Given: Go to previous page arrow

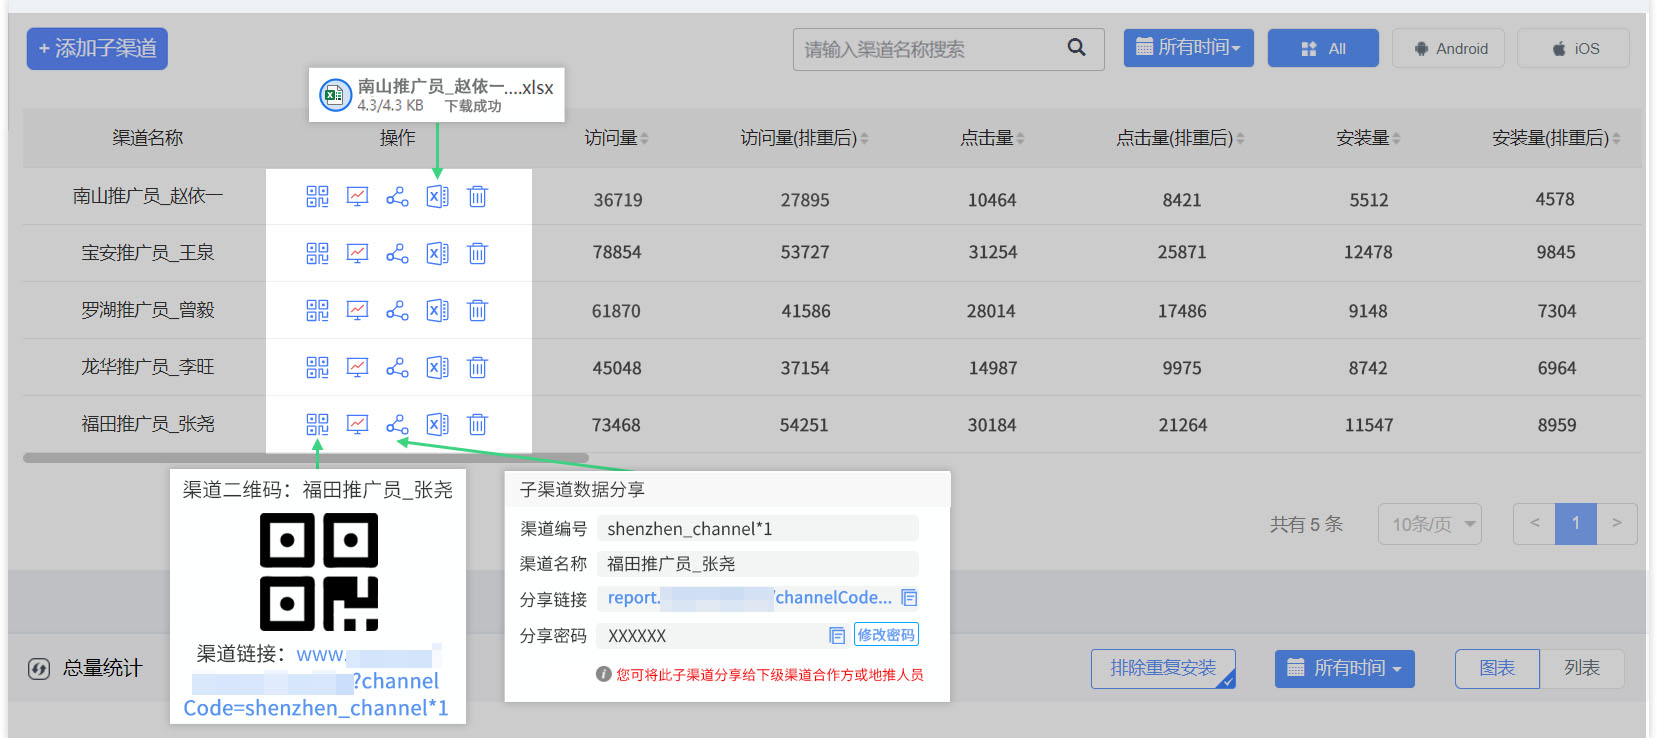Looking at the screenshot, I should [1534, 523].
